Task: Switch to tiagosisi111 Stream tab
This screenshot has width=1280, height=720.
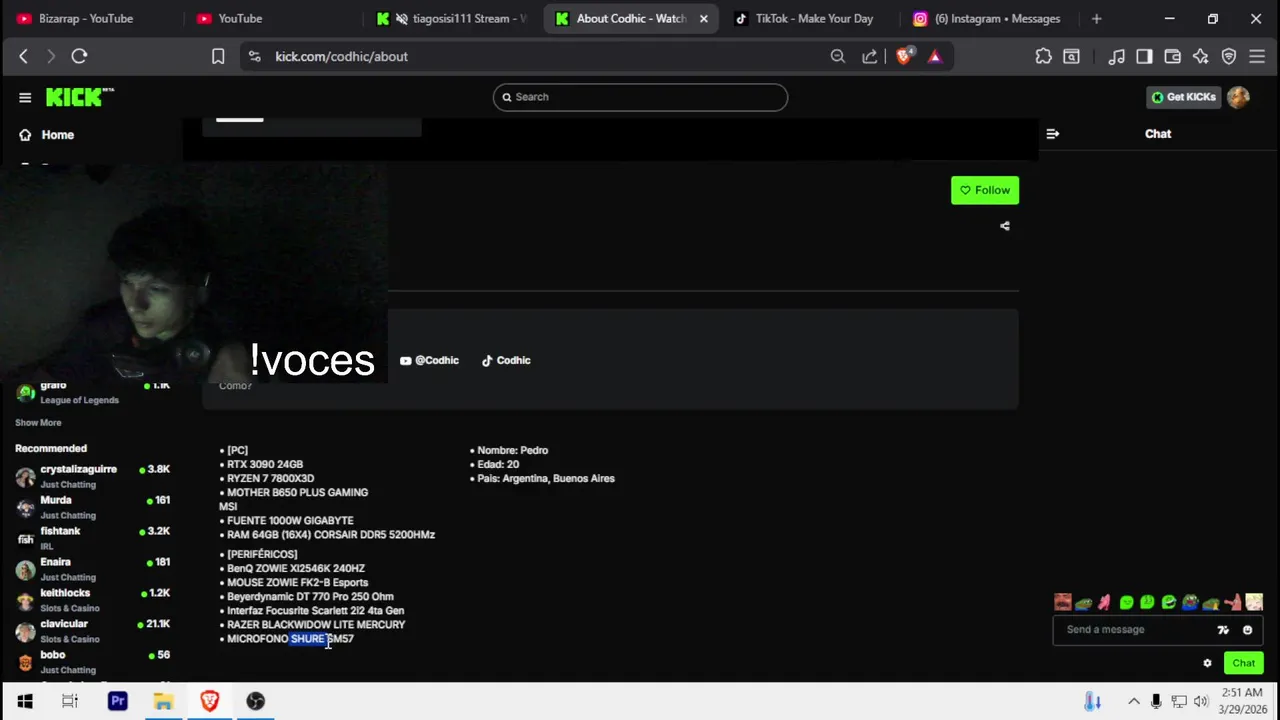Action: (x=453, y=19)
